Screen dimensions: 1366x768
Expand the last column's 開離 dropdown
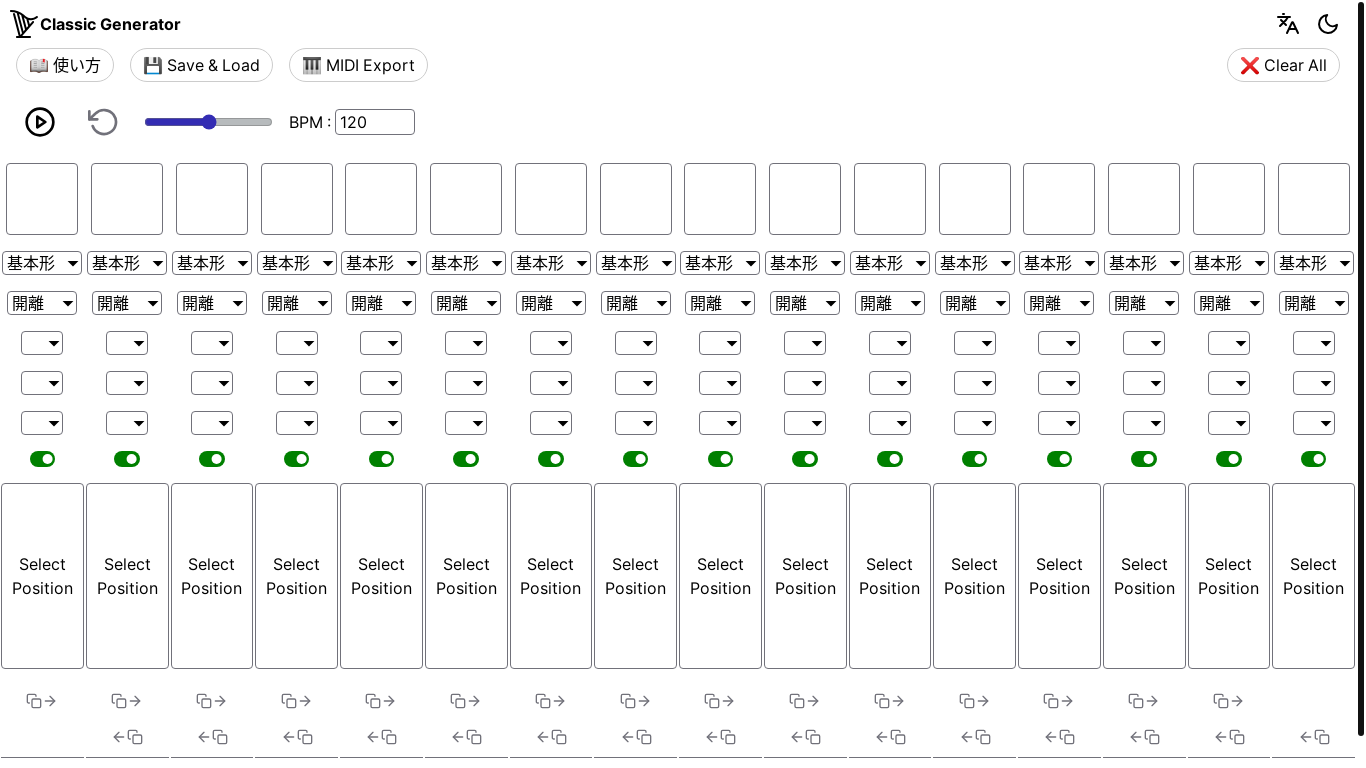1313,303
